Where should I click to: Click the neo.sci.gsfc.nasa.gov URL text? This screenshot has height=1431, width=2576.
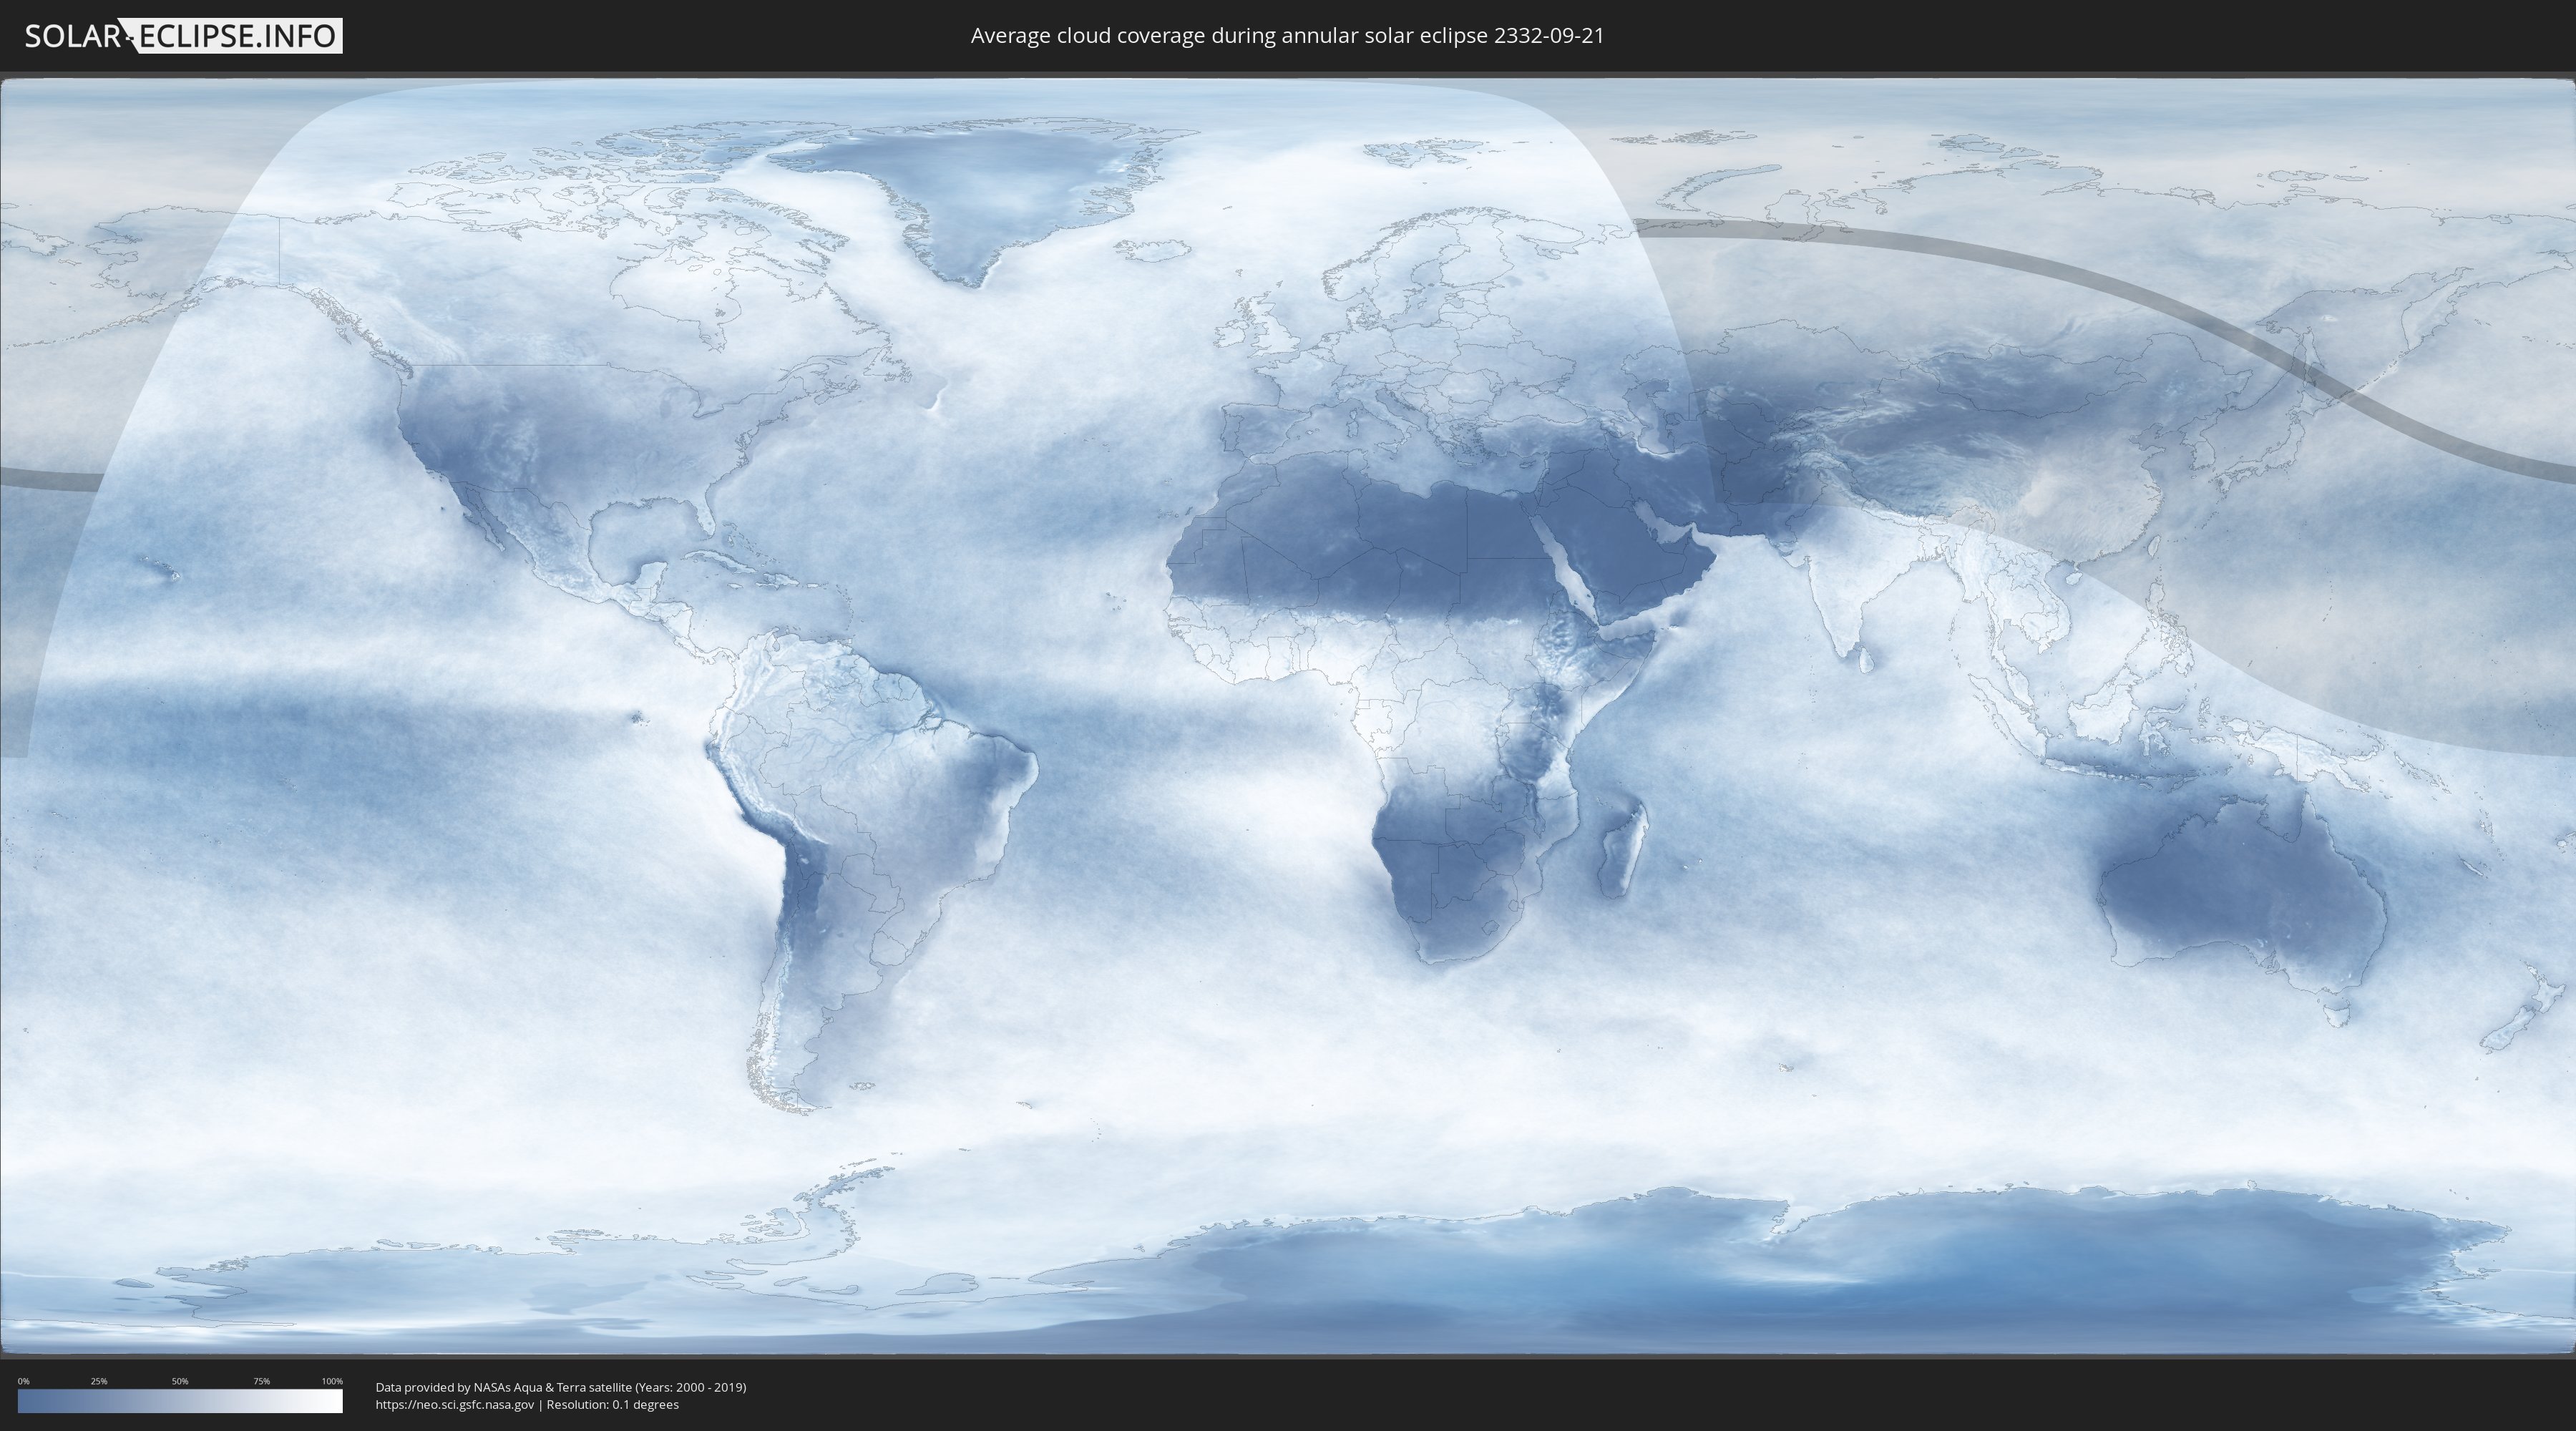tap(455, 1405)
